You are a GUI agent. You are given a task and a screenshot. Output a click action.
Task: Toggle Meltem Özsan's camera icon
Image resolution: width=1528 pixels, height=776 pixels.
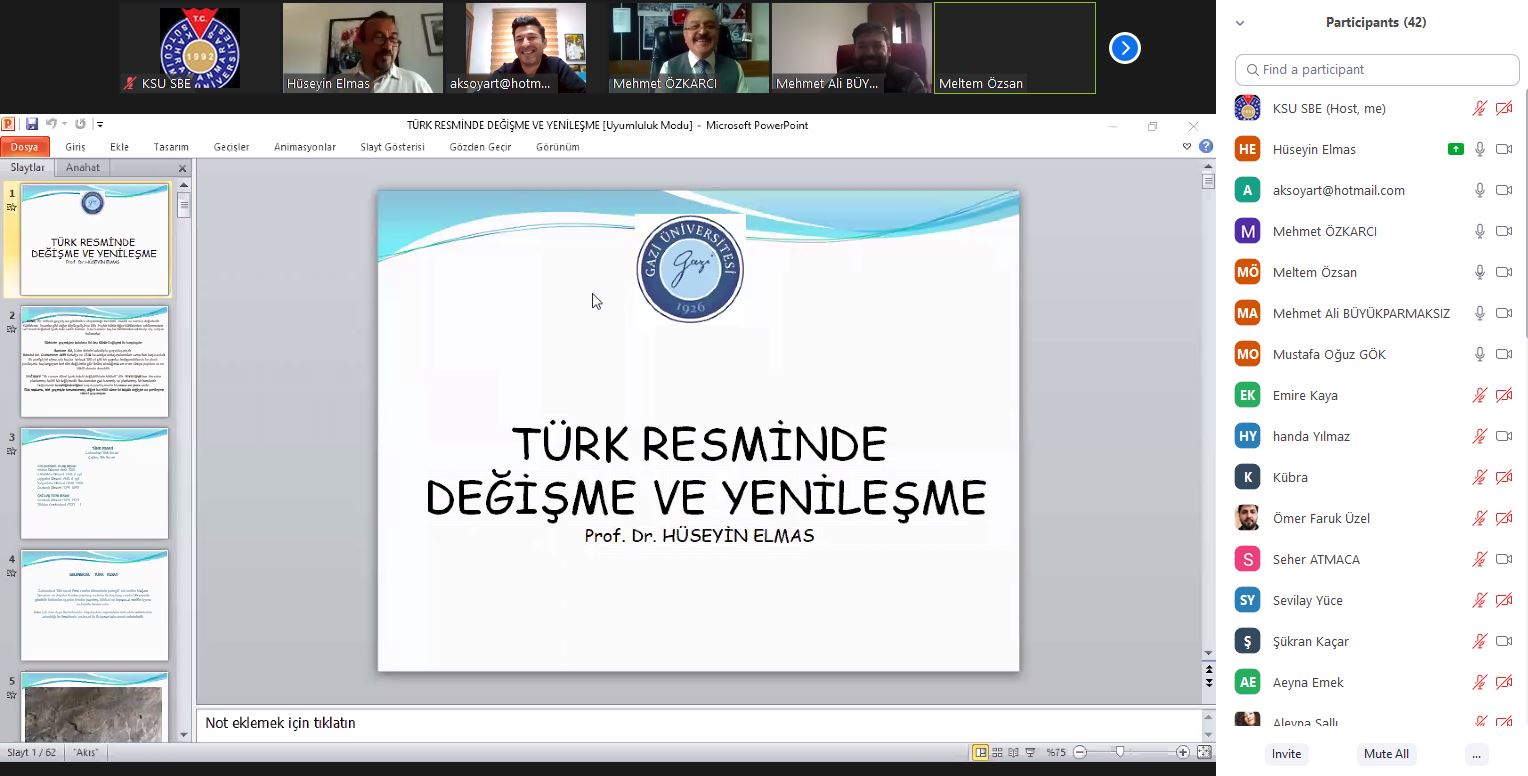click(x=1503, y=272)
